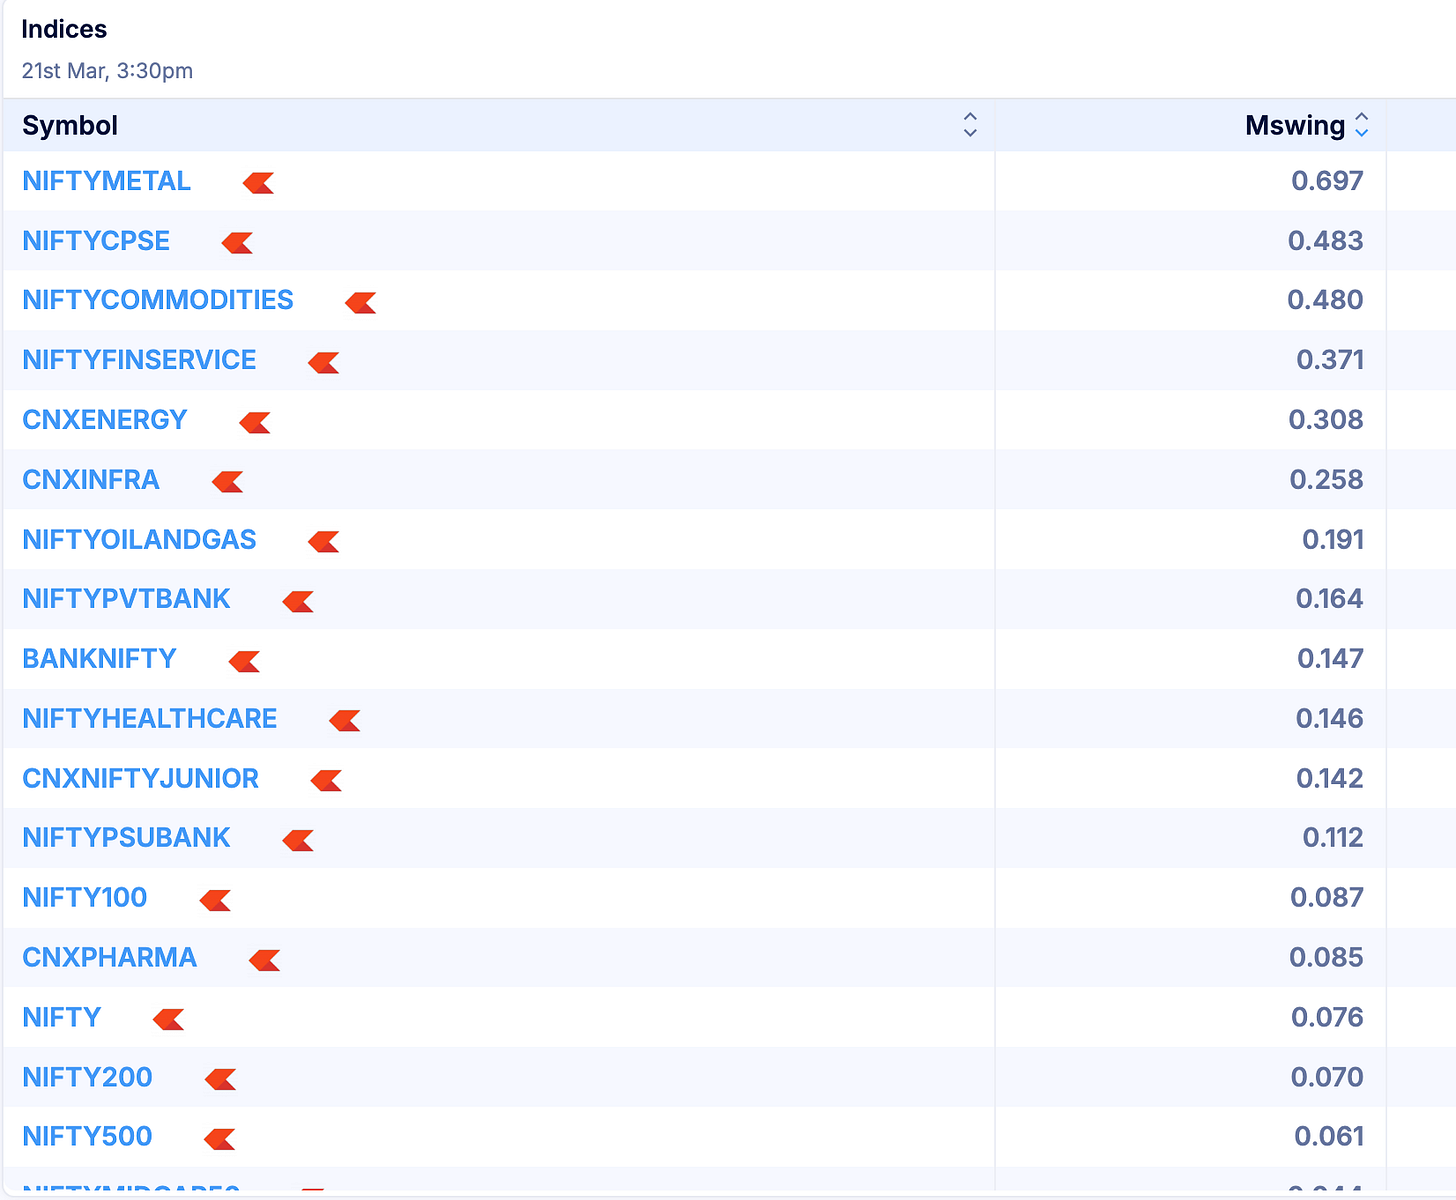Open the NIFTYPVTBANK index link

126,599
